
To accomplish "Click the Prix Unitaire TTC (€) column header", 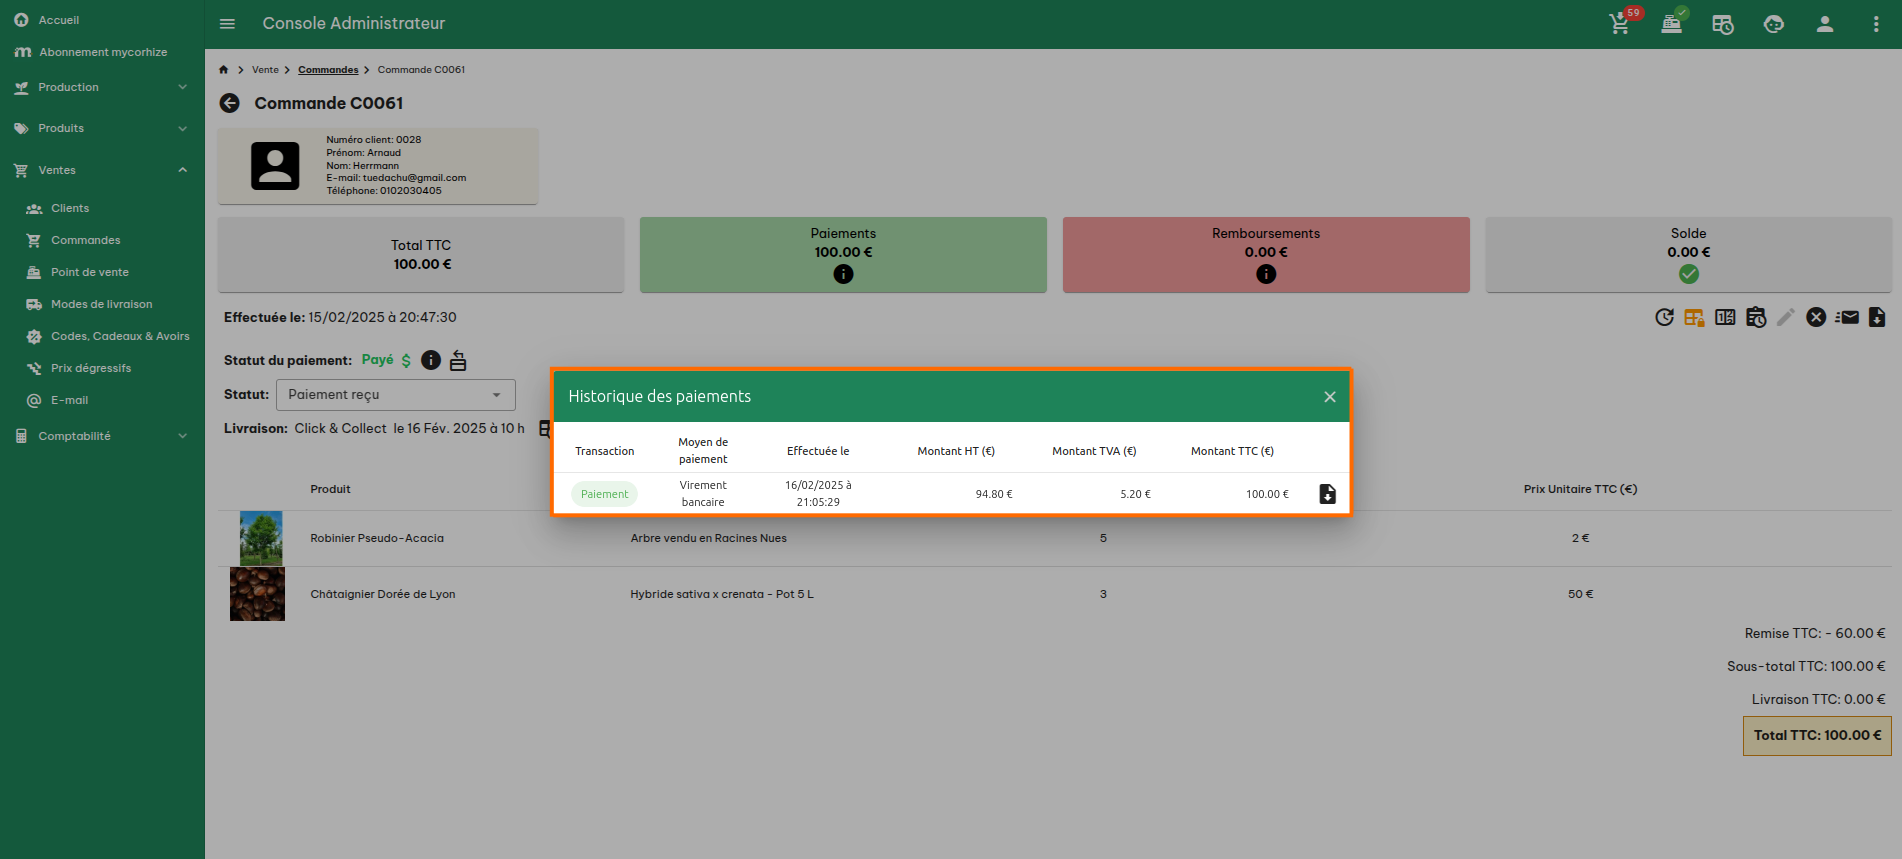I will (1580, 489).
